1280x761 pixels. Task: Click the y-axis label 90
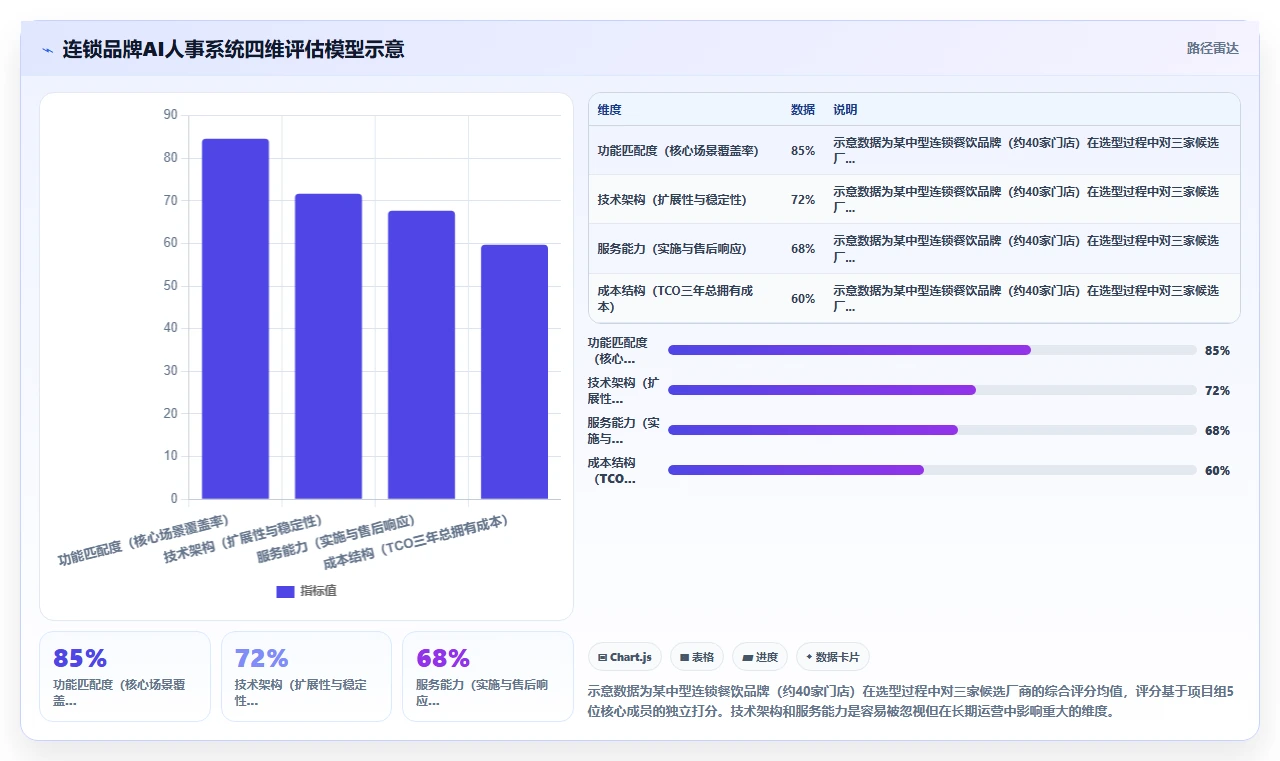point(169,115)
